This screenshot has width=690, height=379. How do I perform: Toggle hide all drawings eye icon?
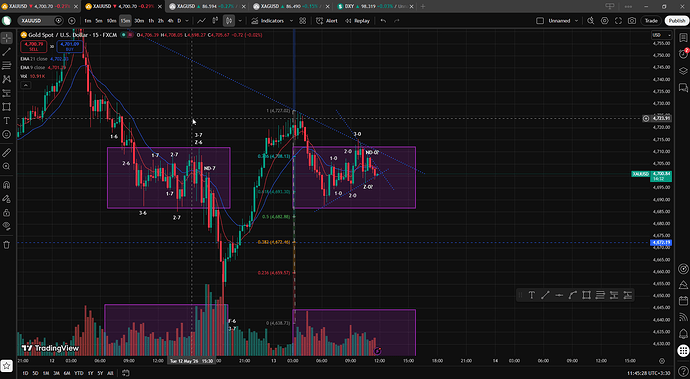point(7,226)
